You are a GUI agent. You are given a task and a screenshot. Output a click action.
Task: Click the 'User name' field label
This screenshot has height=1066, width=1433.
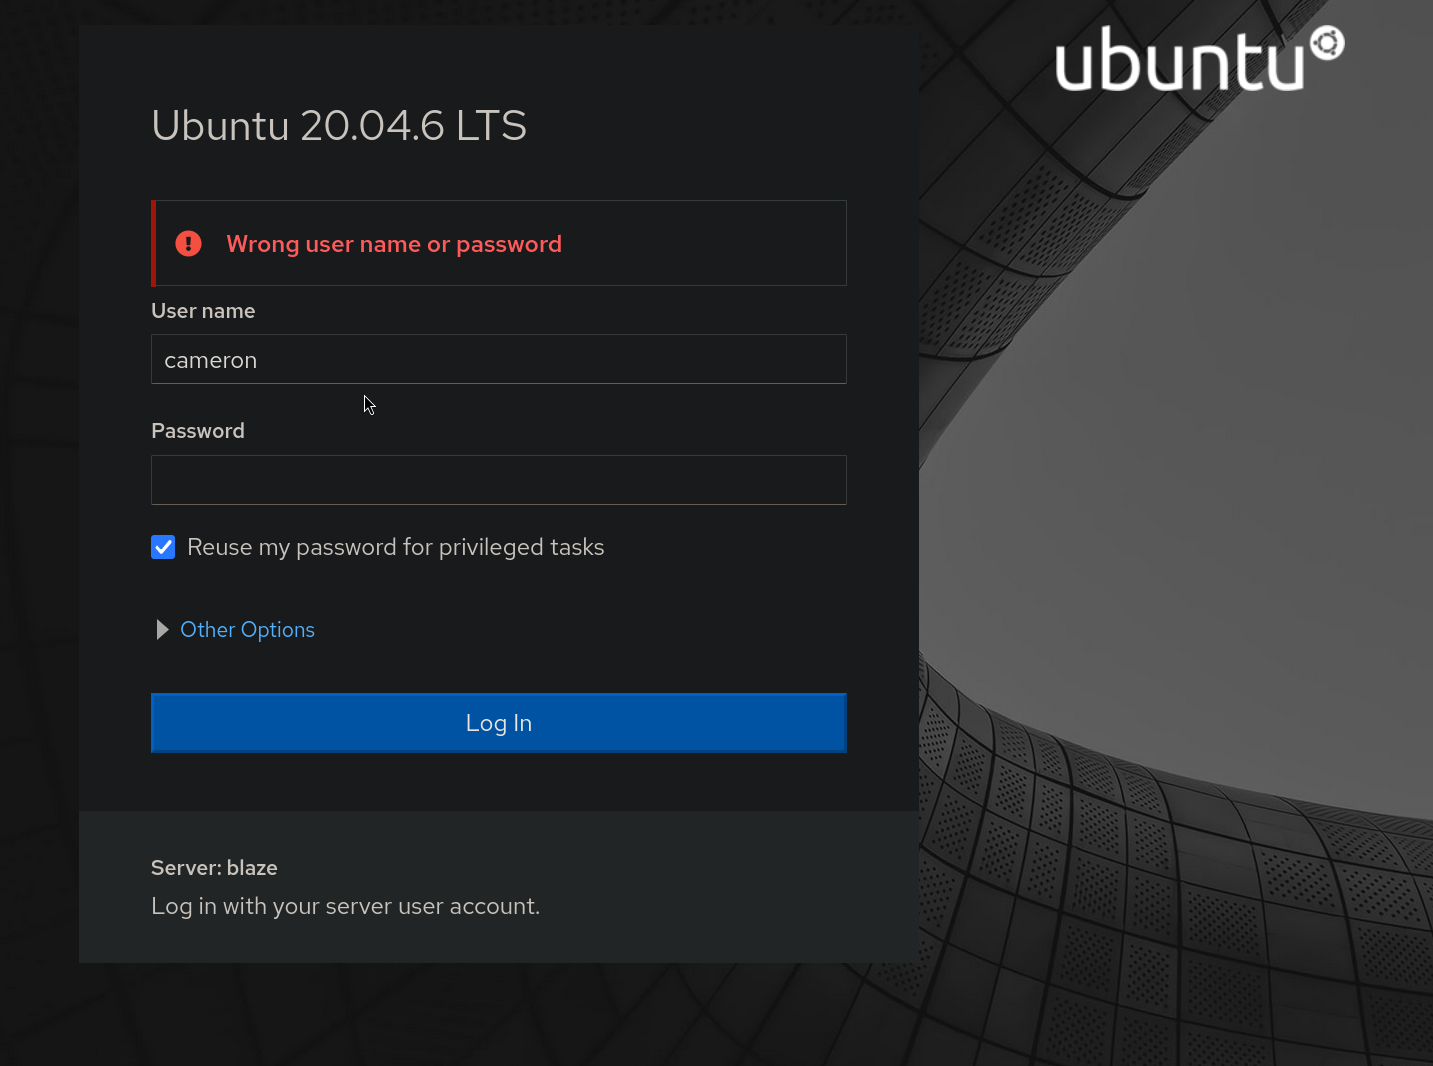click(203, 311)
